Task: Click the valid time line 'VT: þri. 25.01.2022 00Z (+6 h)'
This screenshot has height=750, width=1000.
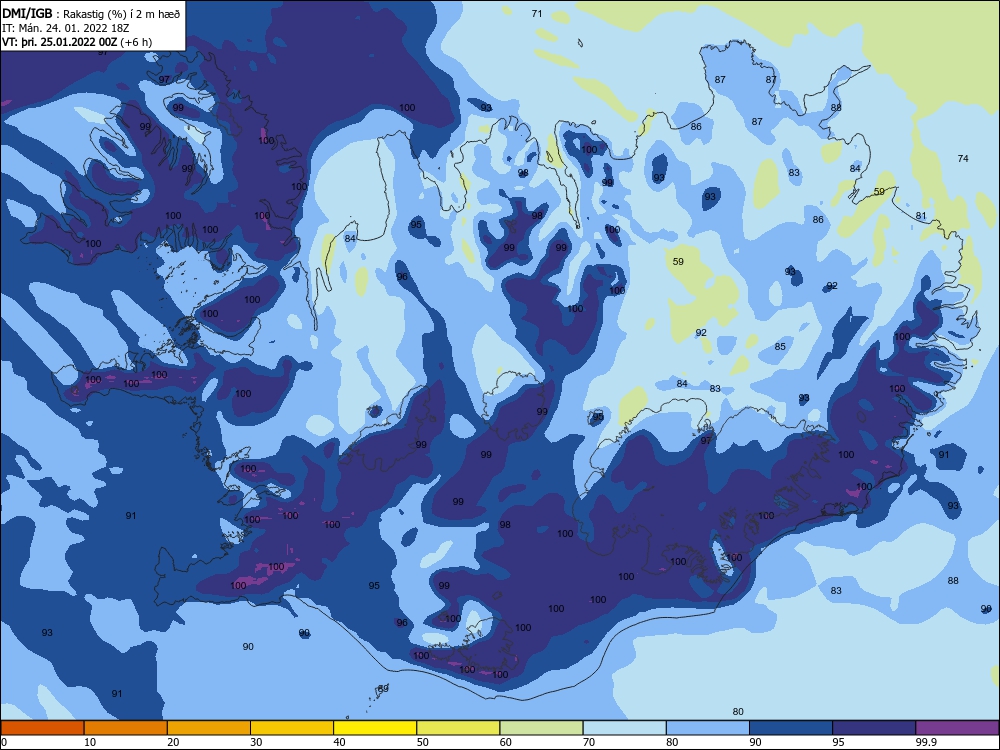Action: coord(77,42)
